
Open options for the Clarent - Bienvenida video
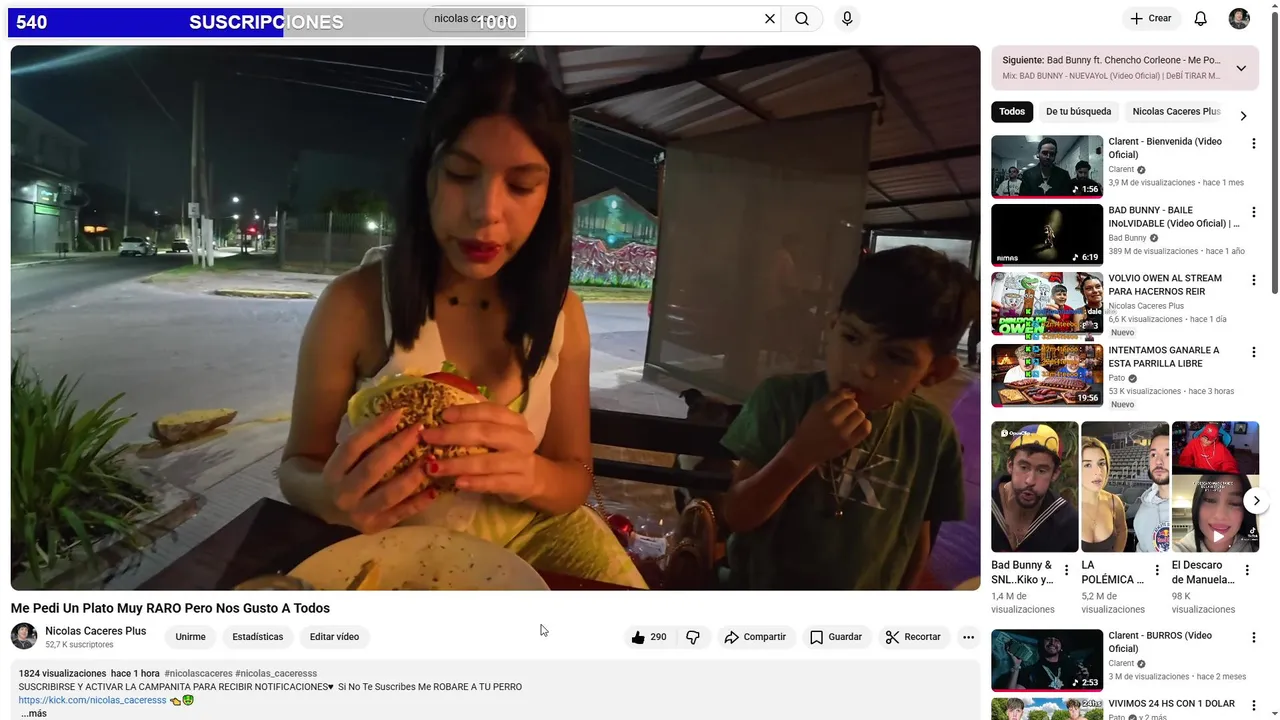(x=1253, y=144)
